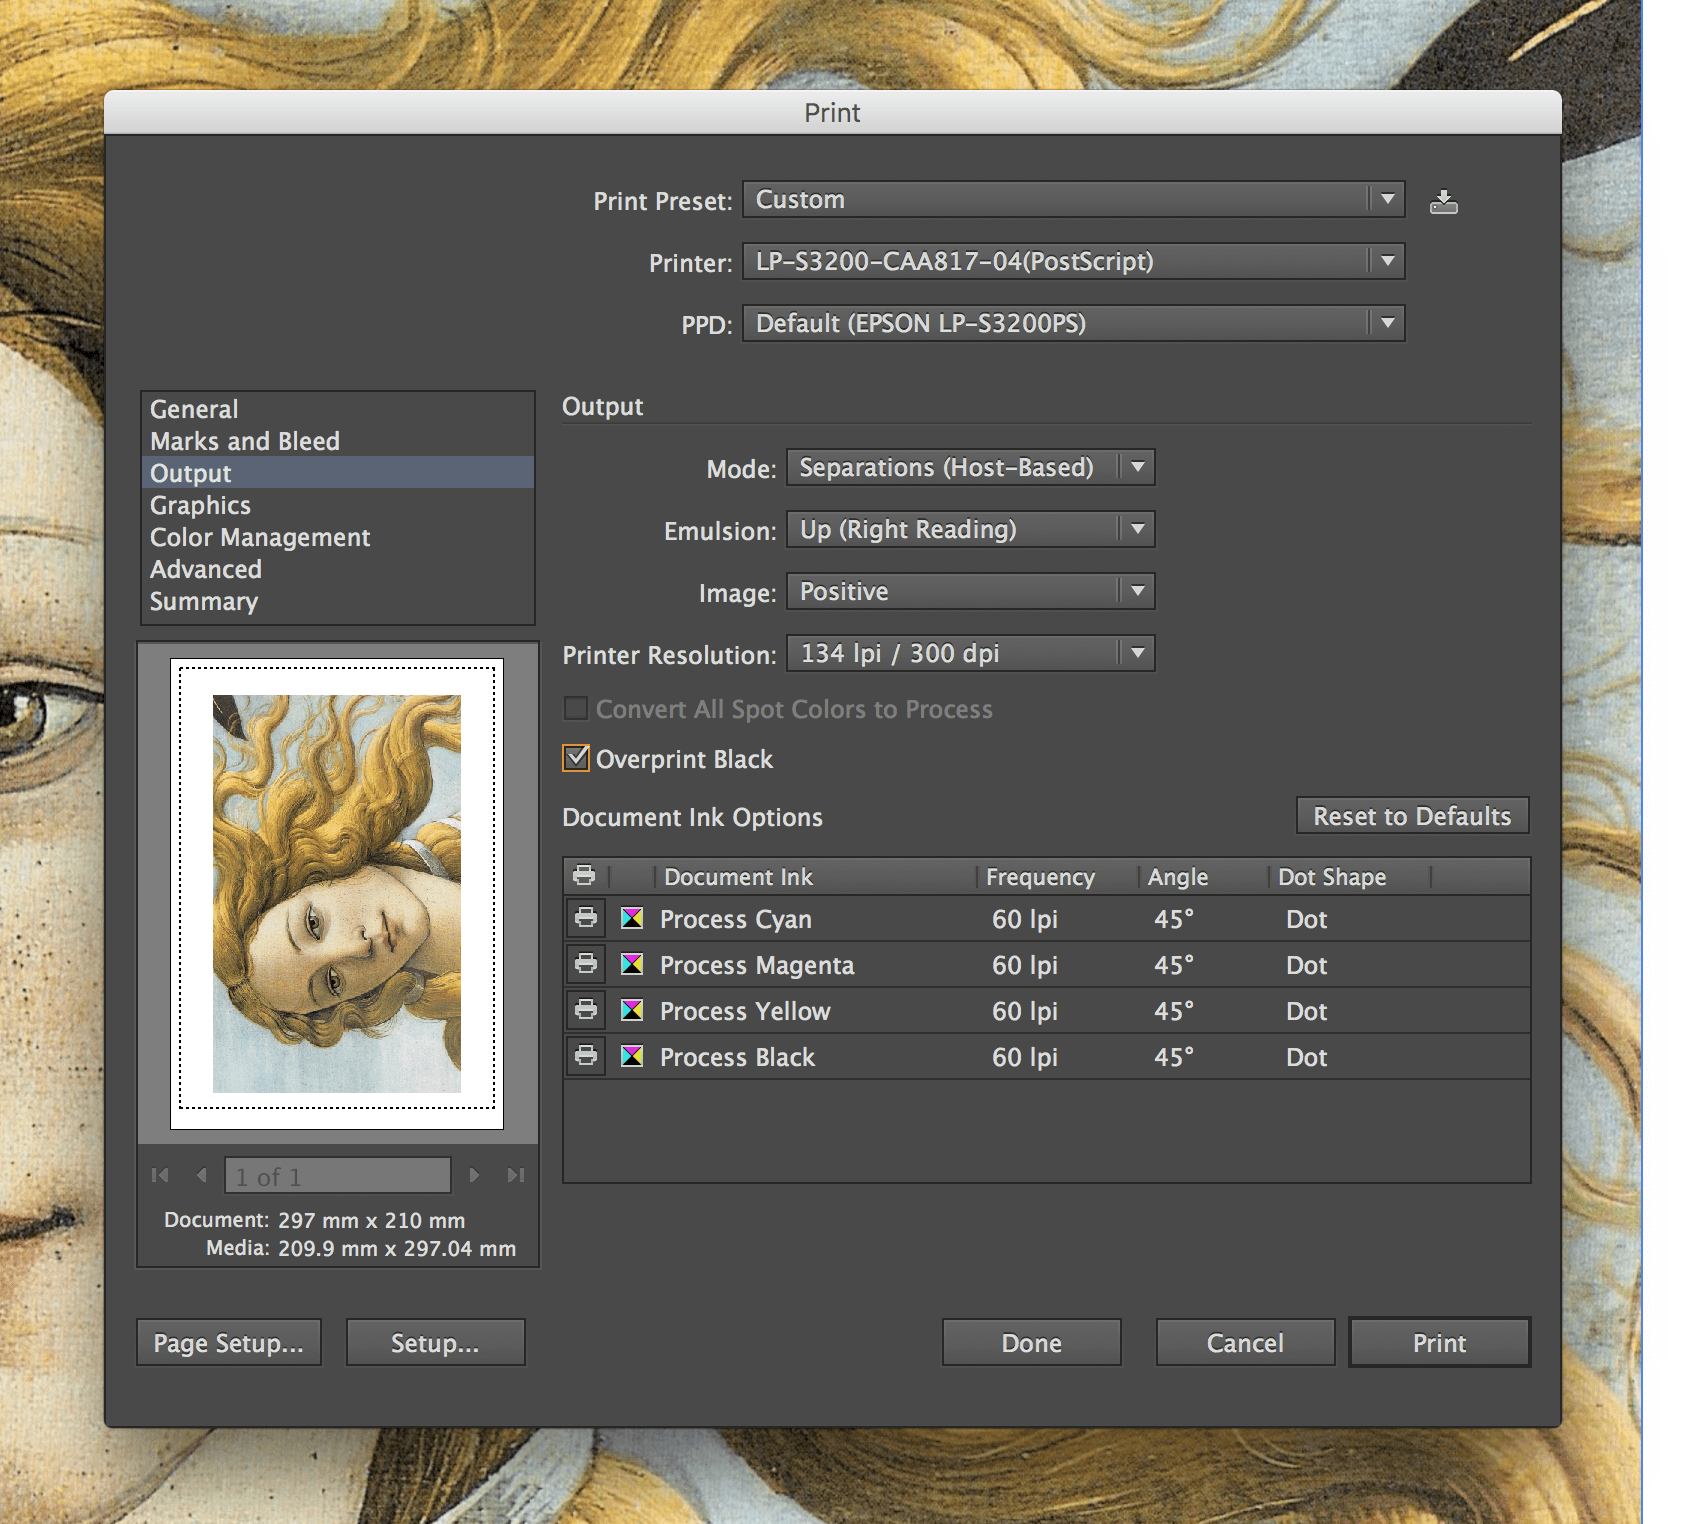Jump to the last page in preview
1686x1524 pixels.
point(516,1175)
